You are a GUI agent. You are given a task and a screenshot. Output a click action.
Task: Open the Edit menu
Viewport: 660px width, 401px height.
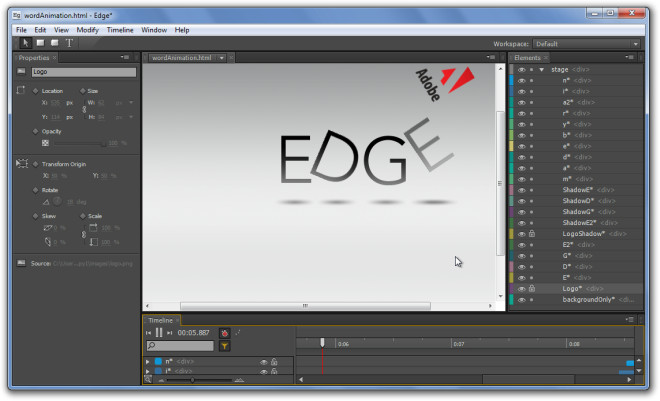click(x=40, y=30)
